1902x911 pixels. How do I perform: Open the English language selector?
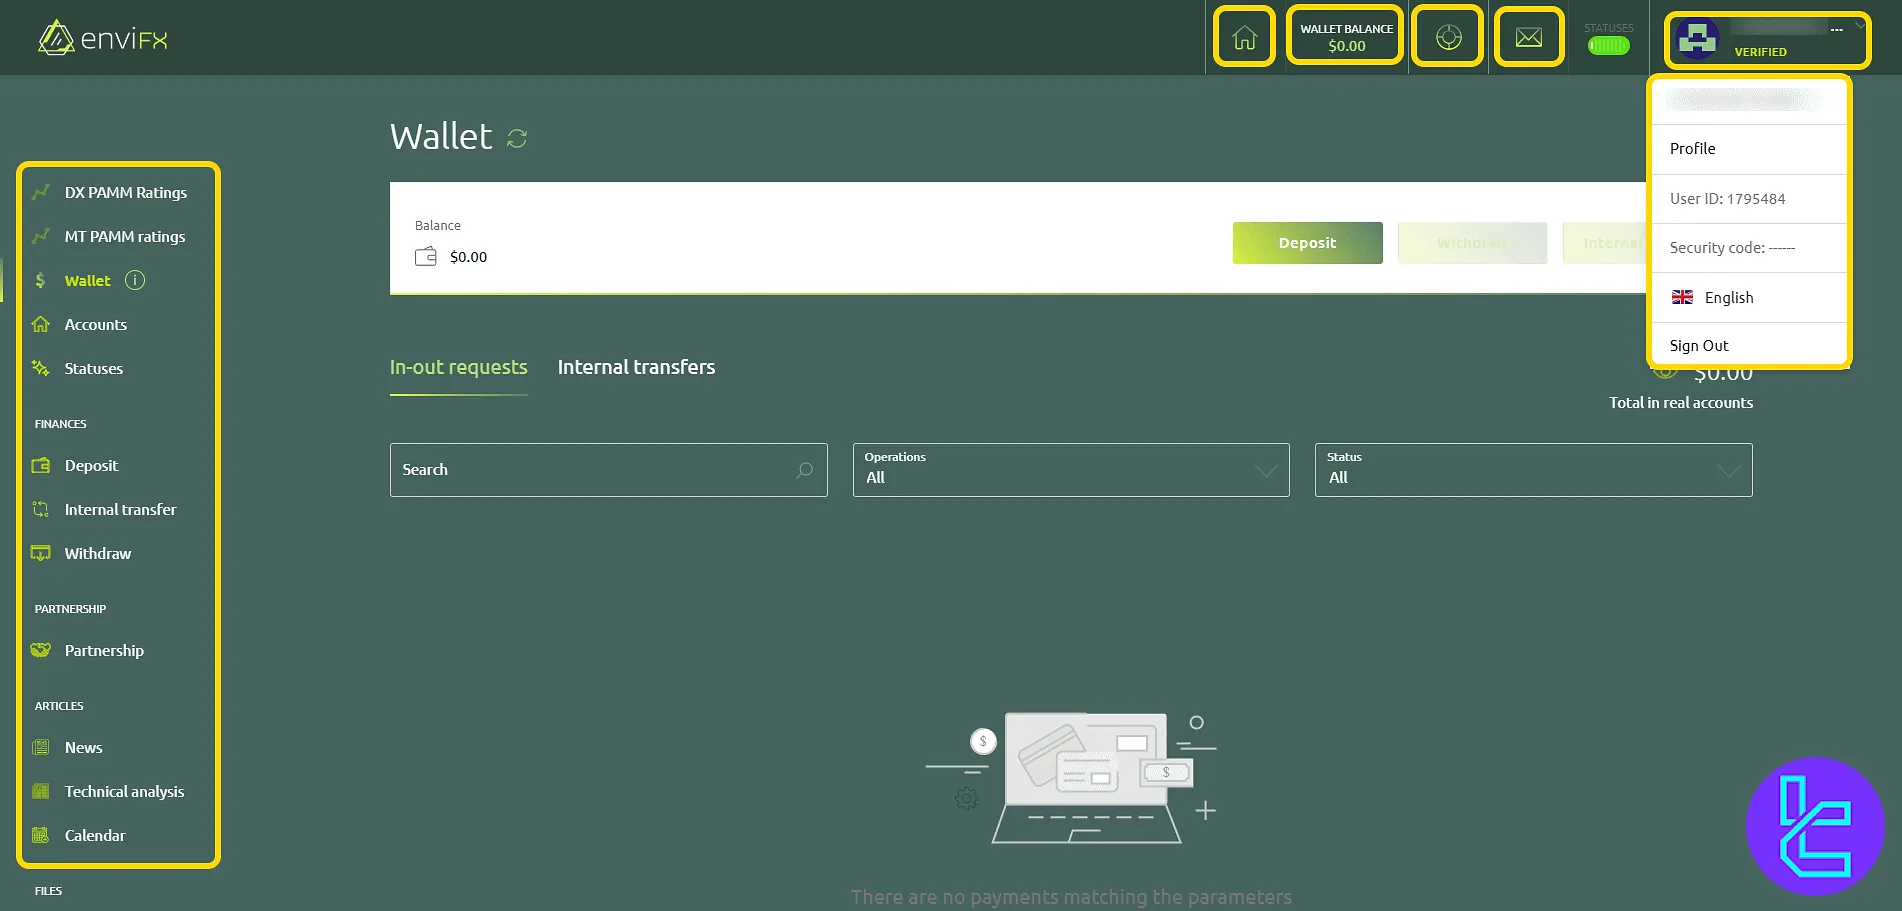[x=1730, y=297]
